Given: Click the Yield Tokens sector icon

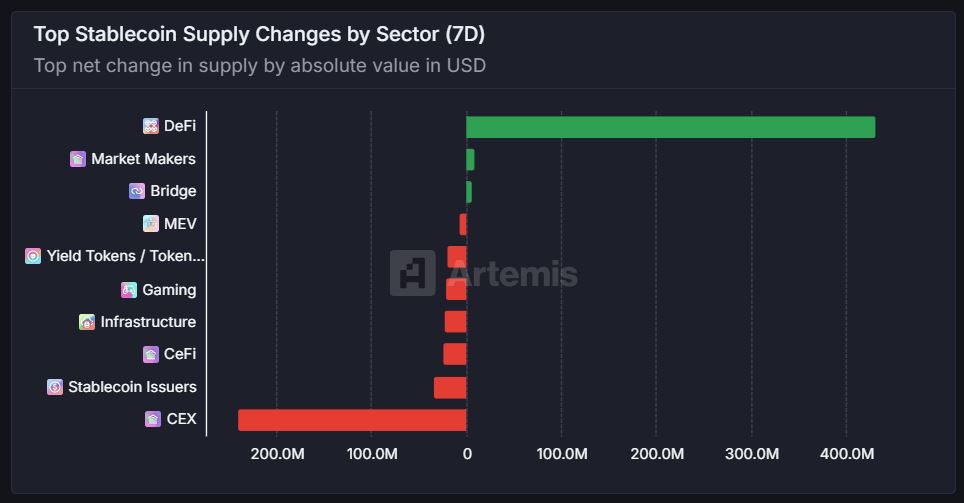Looking at the screenshot, I should 33,256.
